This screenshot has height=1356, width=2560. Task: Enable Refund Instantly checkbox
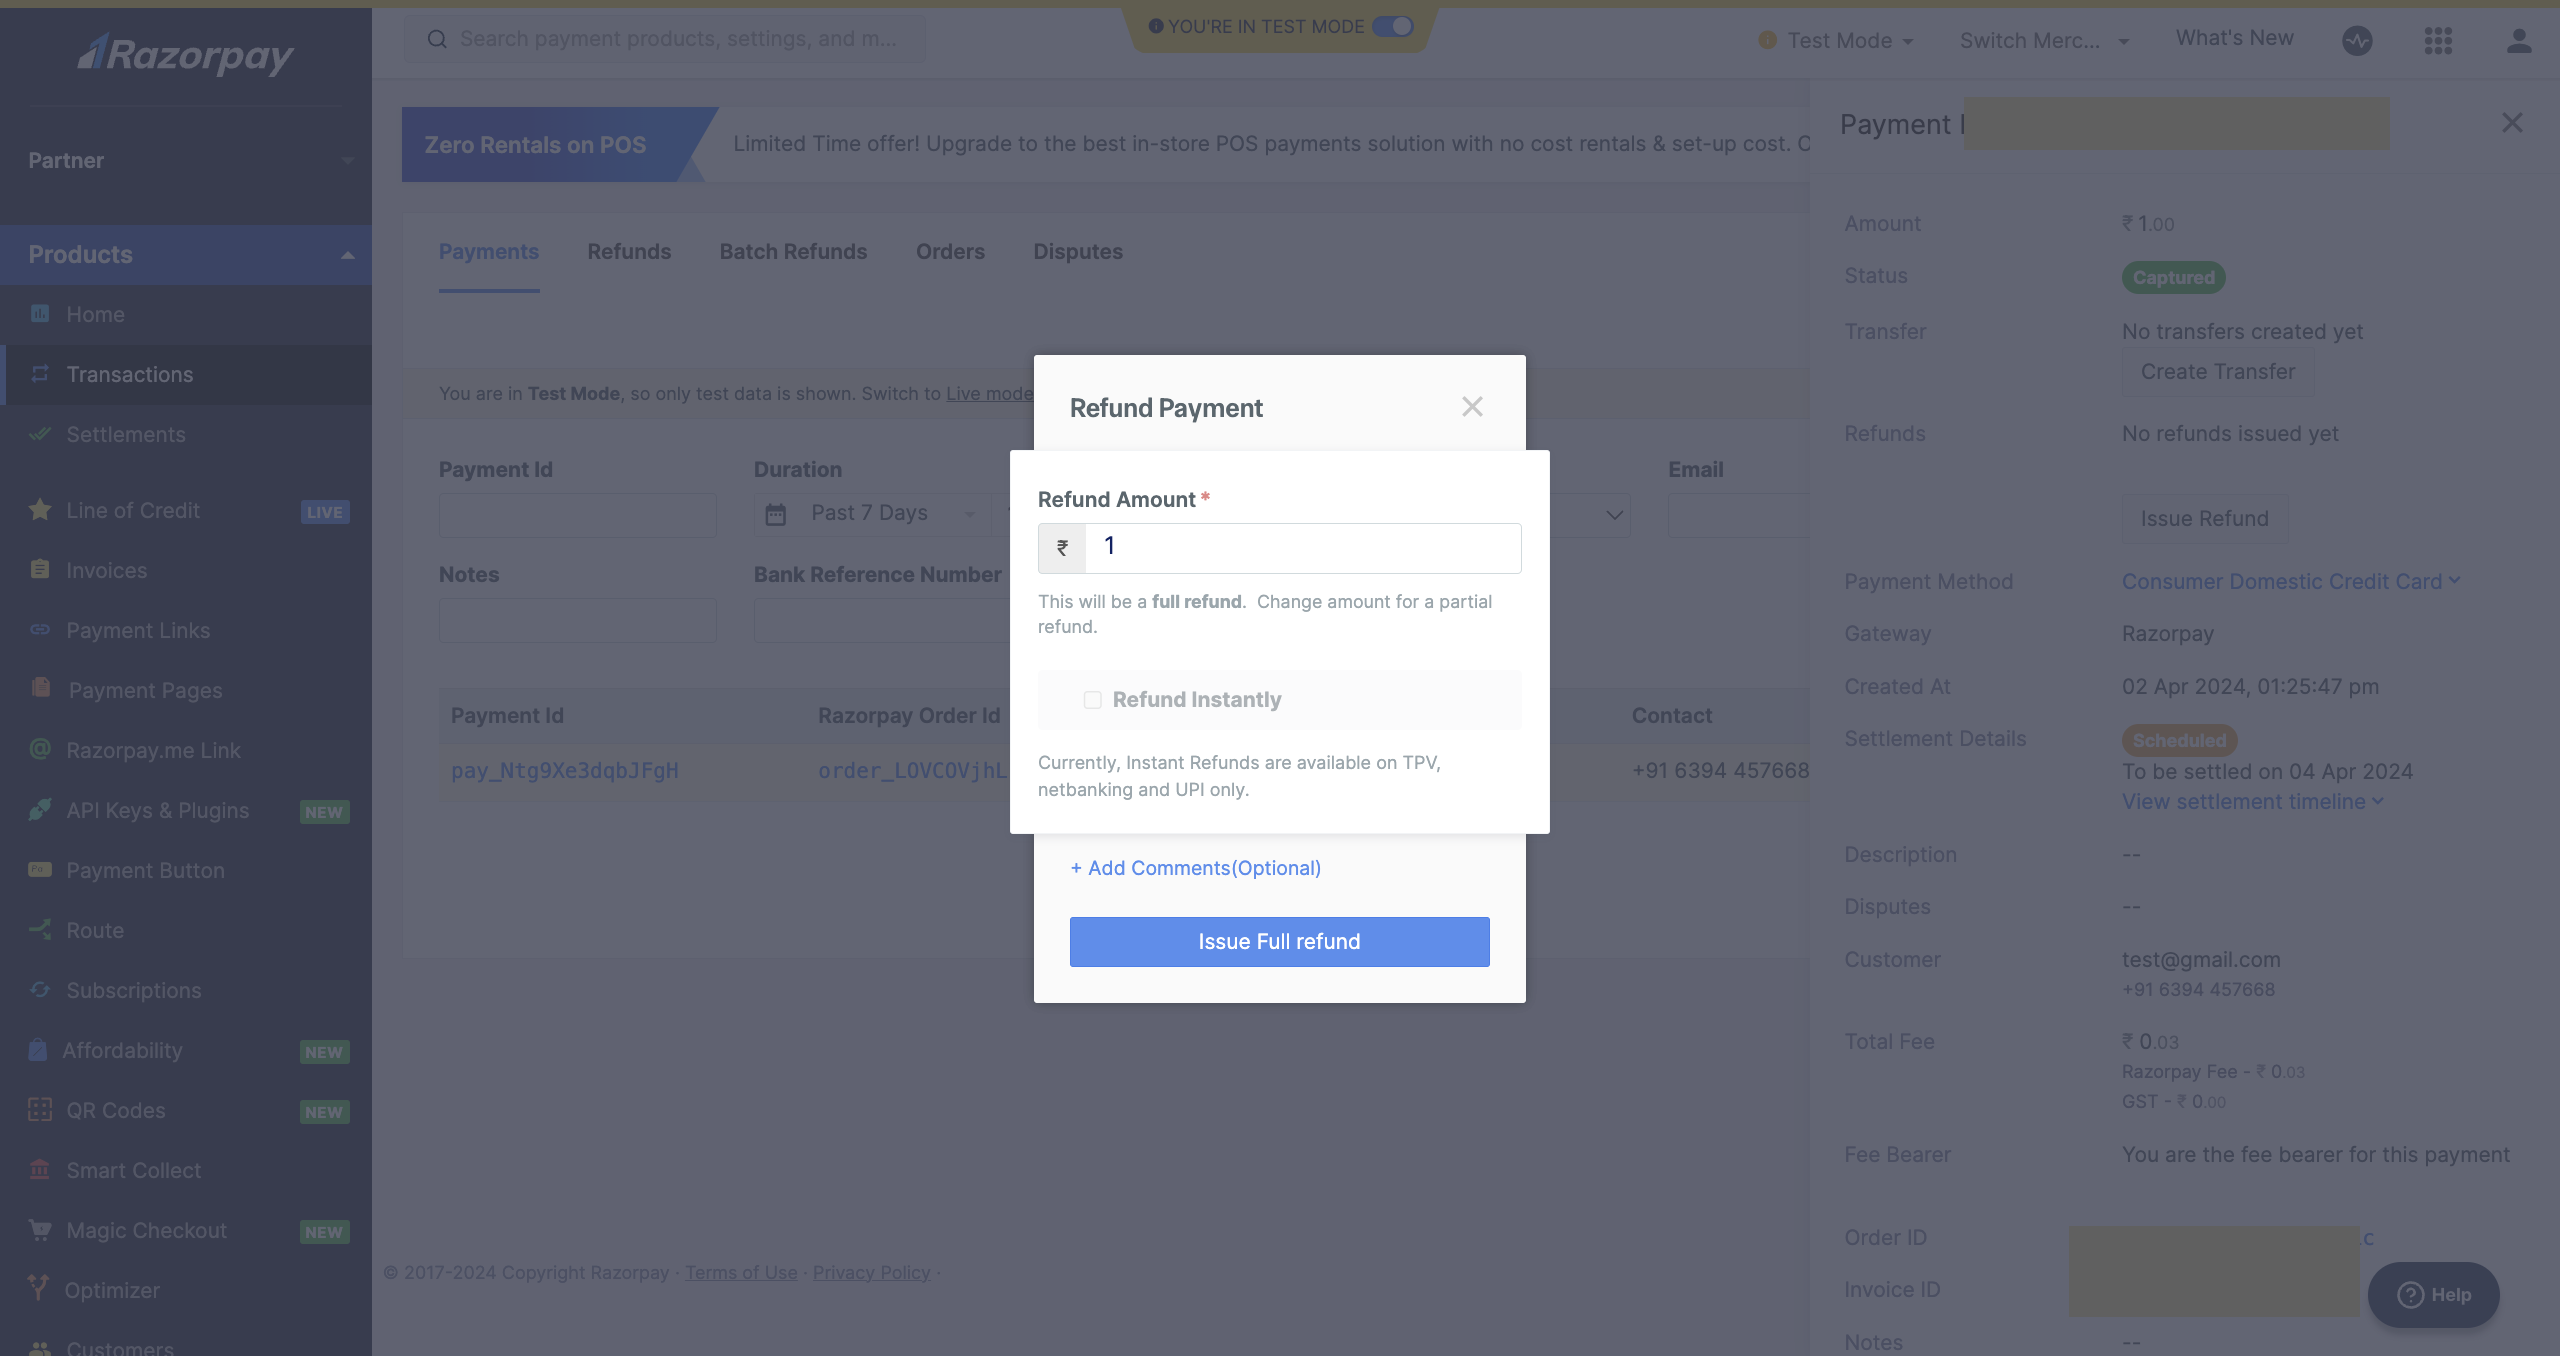[1092, 697]
